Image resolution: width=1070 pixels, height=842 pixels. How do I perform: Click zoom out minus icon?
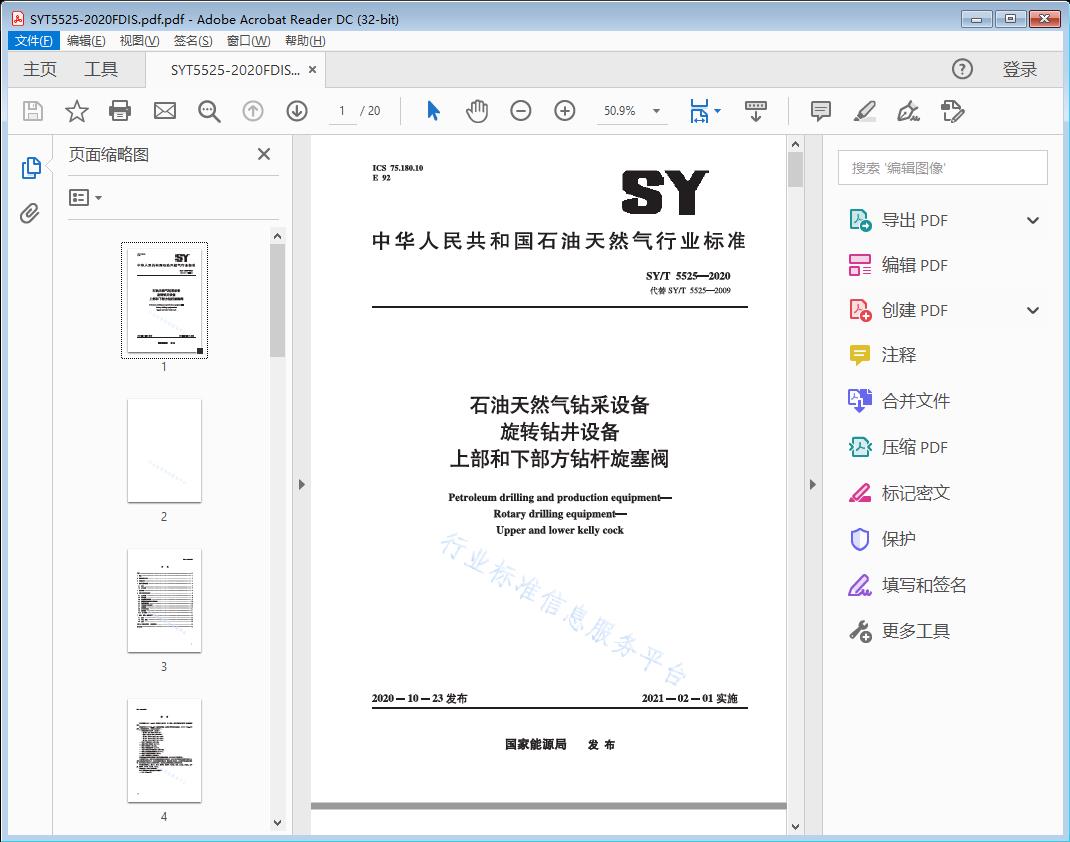point(521,111)
